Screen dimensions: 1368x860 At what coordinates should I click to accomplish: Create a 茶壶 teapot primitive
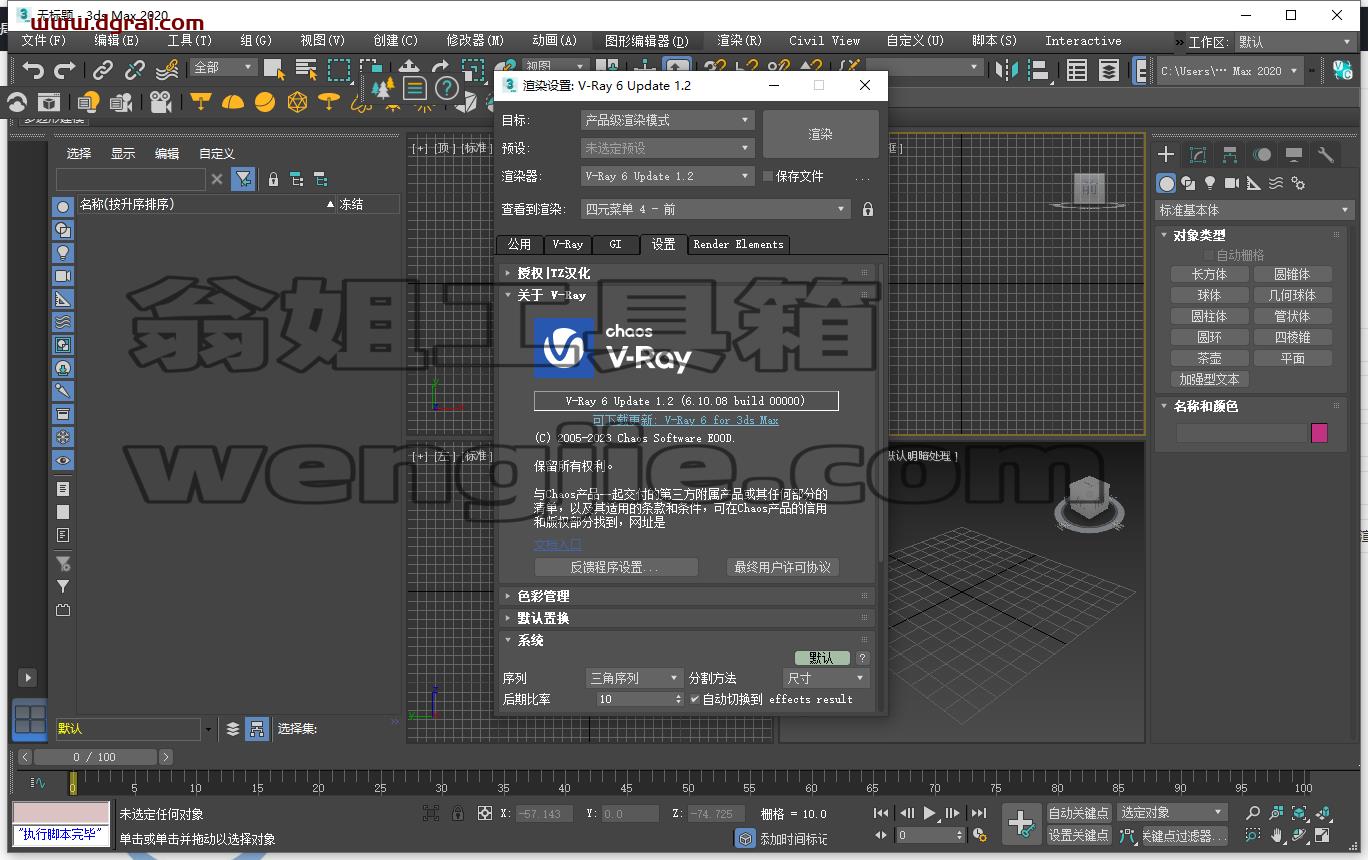(1209, 358)
